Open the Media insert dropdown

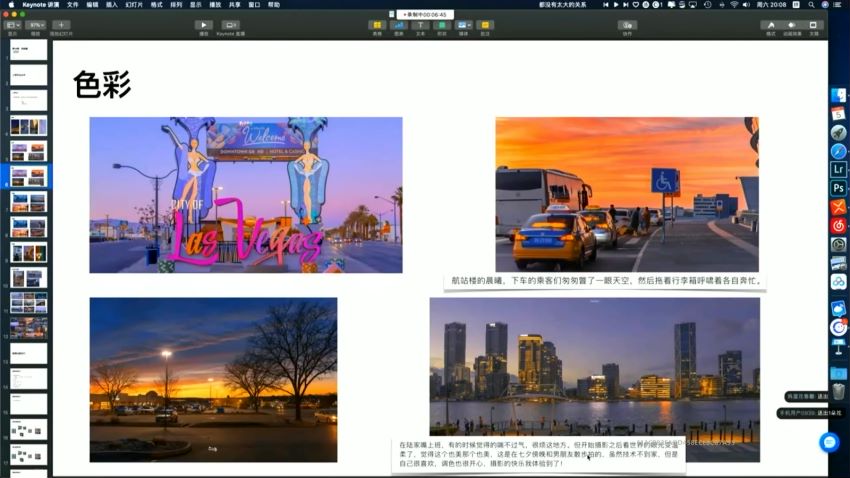click(463, 25)
